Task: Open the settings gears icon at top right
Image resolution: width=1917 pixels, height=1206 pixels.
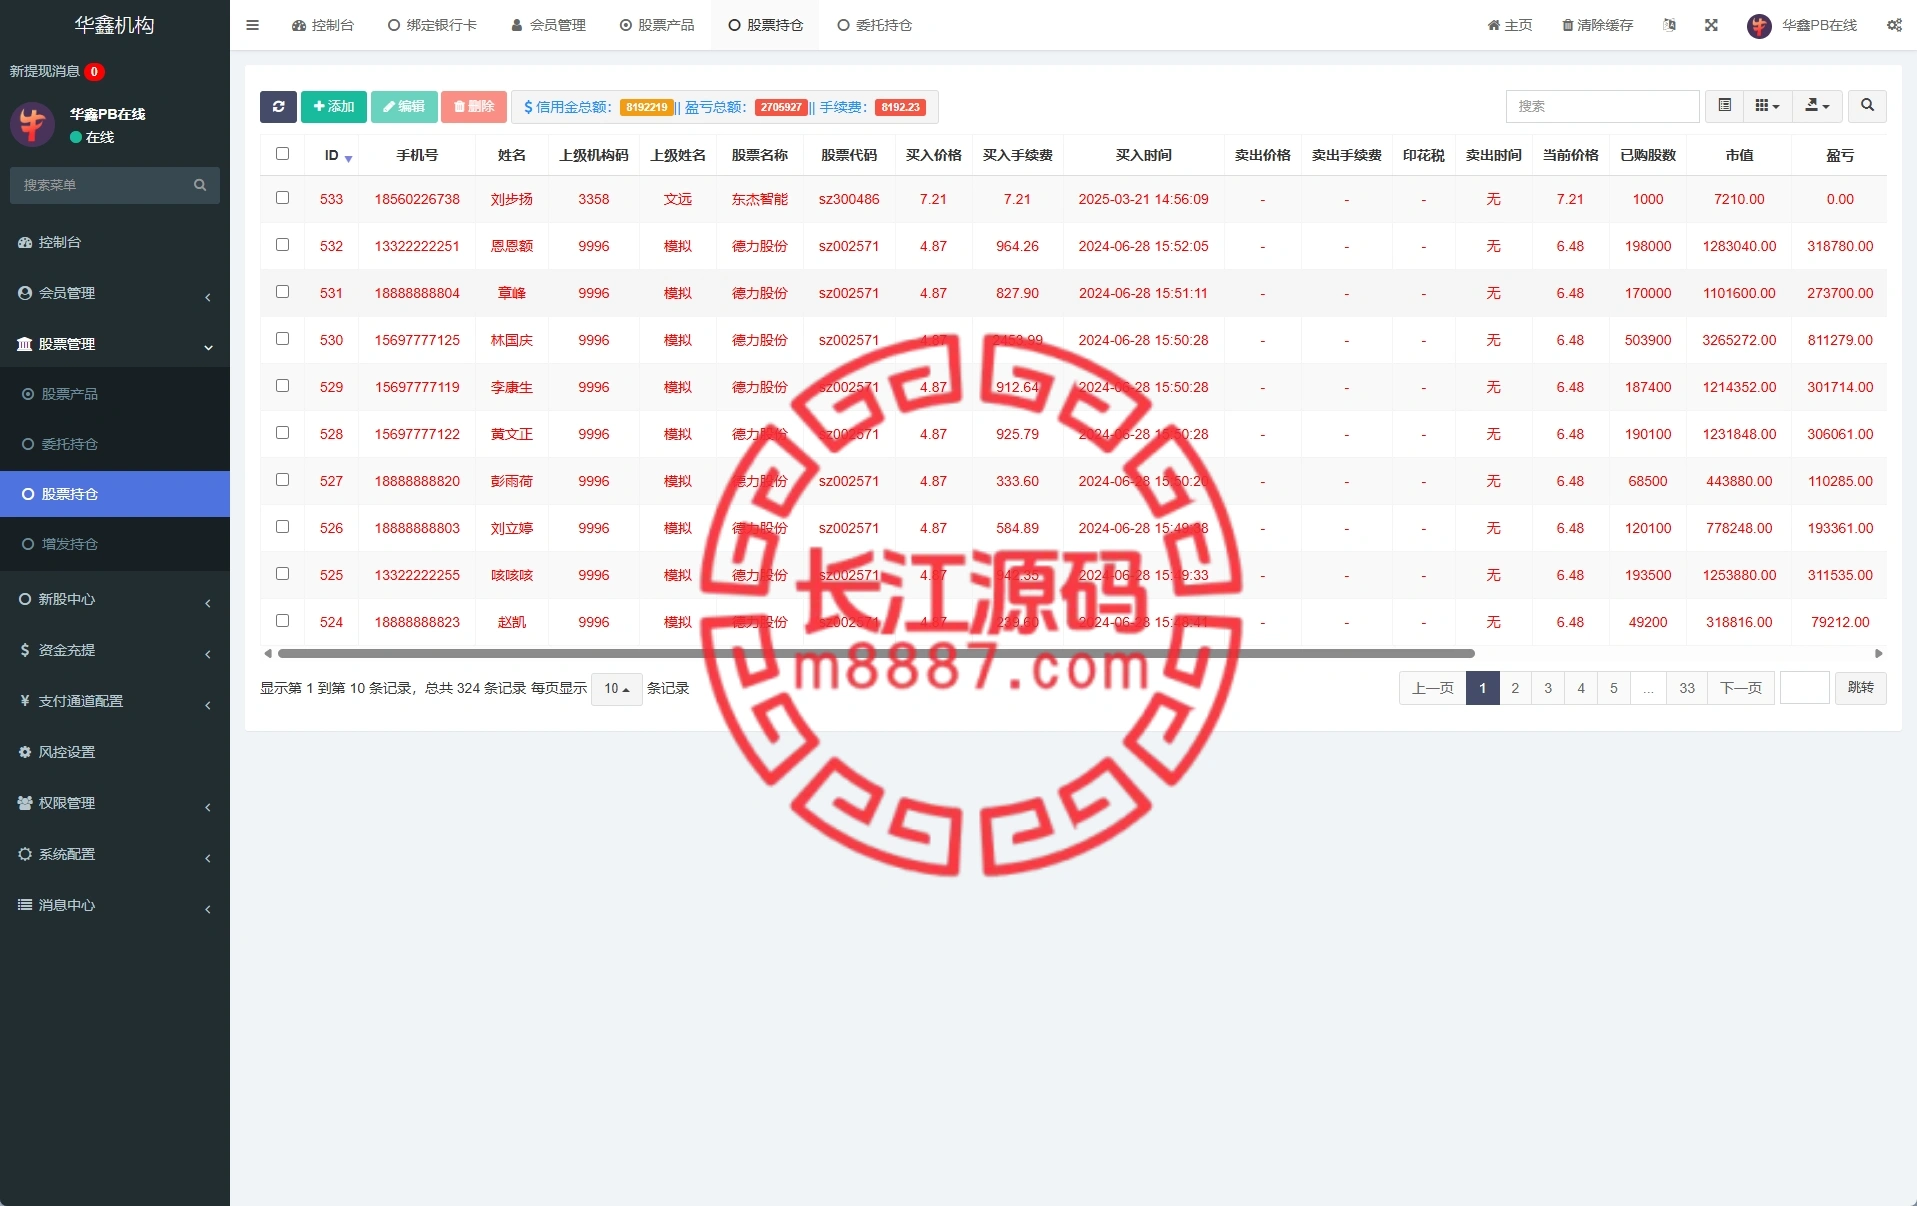Action: 1894,25
